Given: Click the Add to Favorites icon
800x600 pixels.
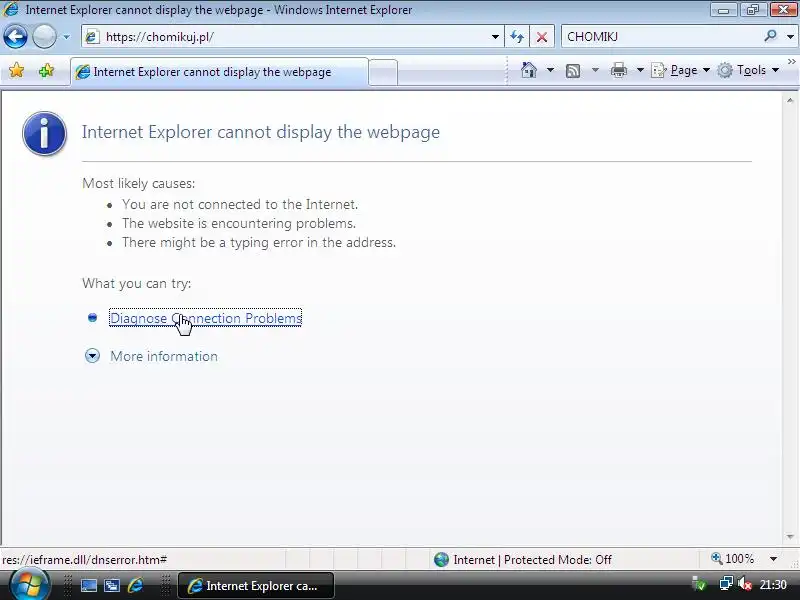Looking at the screenshot, I should click(x=46, y=70).
